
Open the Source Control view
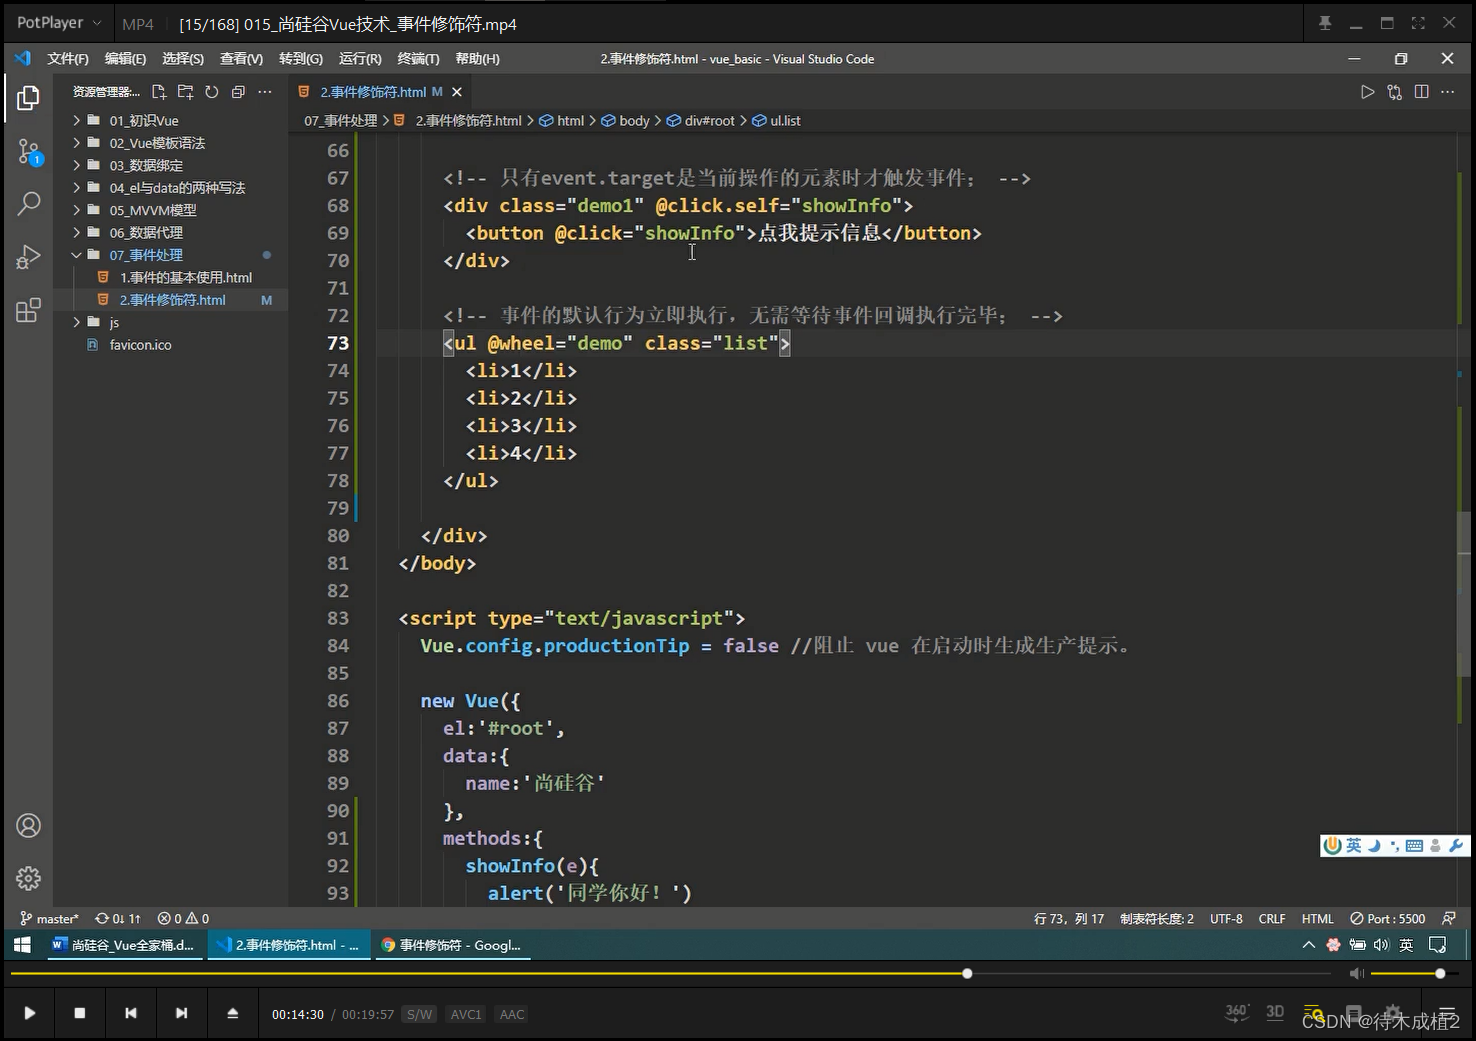tap(28, 152)
